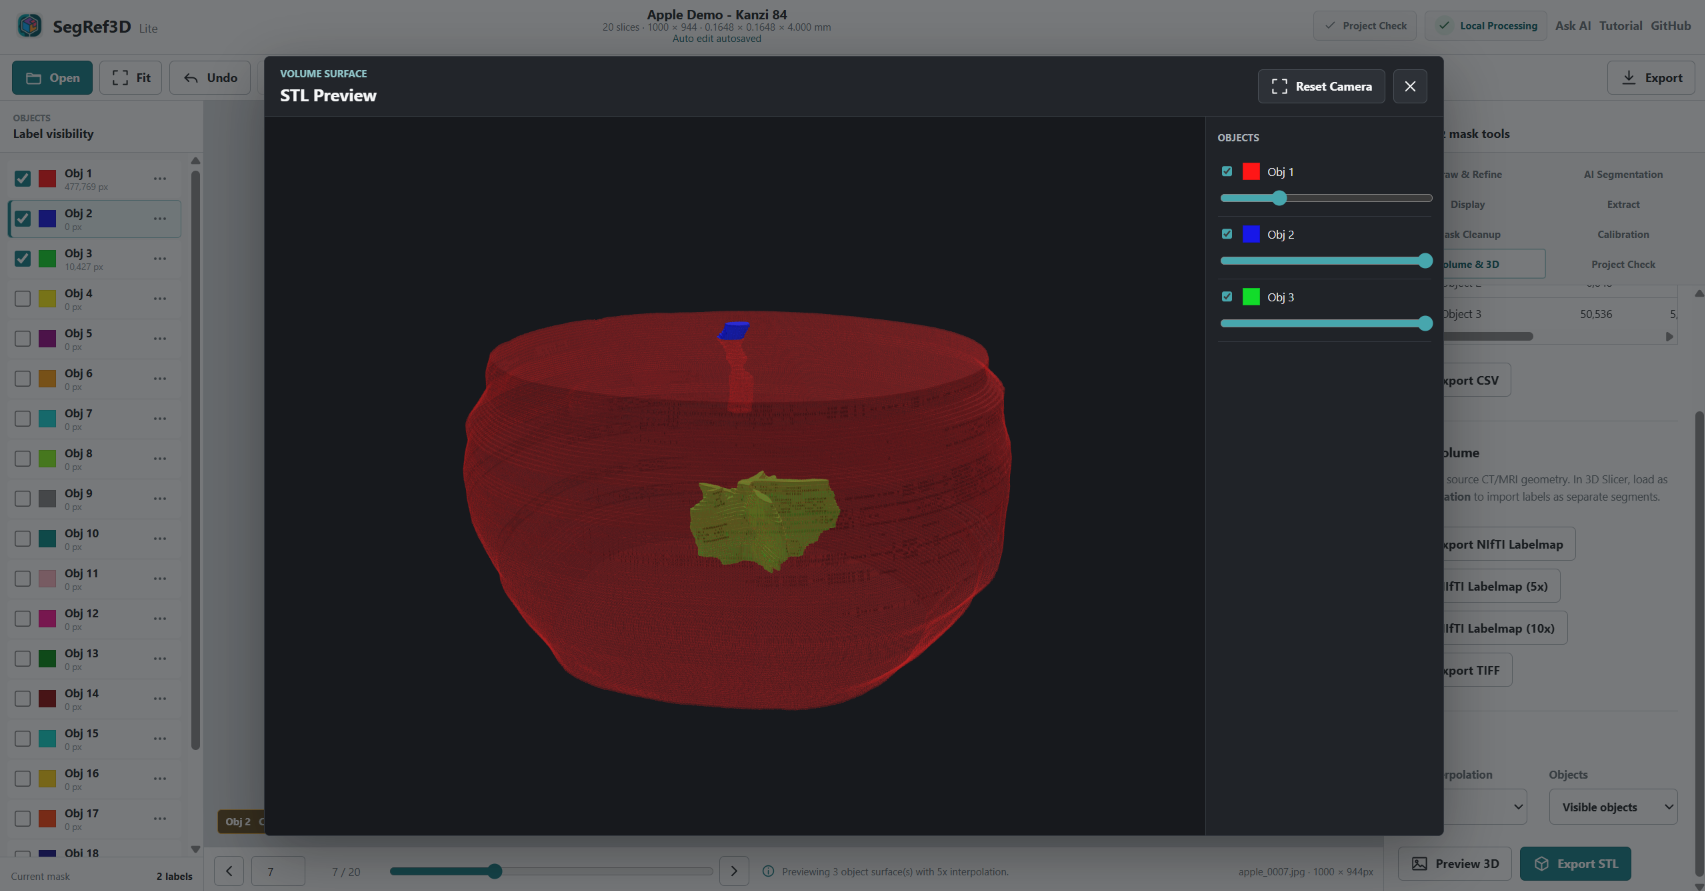
Task: Open the Tutorial link
Action: (x=1620, y=26)
